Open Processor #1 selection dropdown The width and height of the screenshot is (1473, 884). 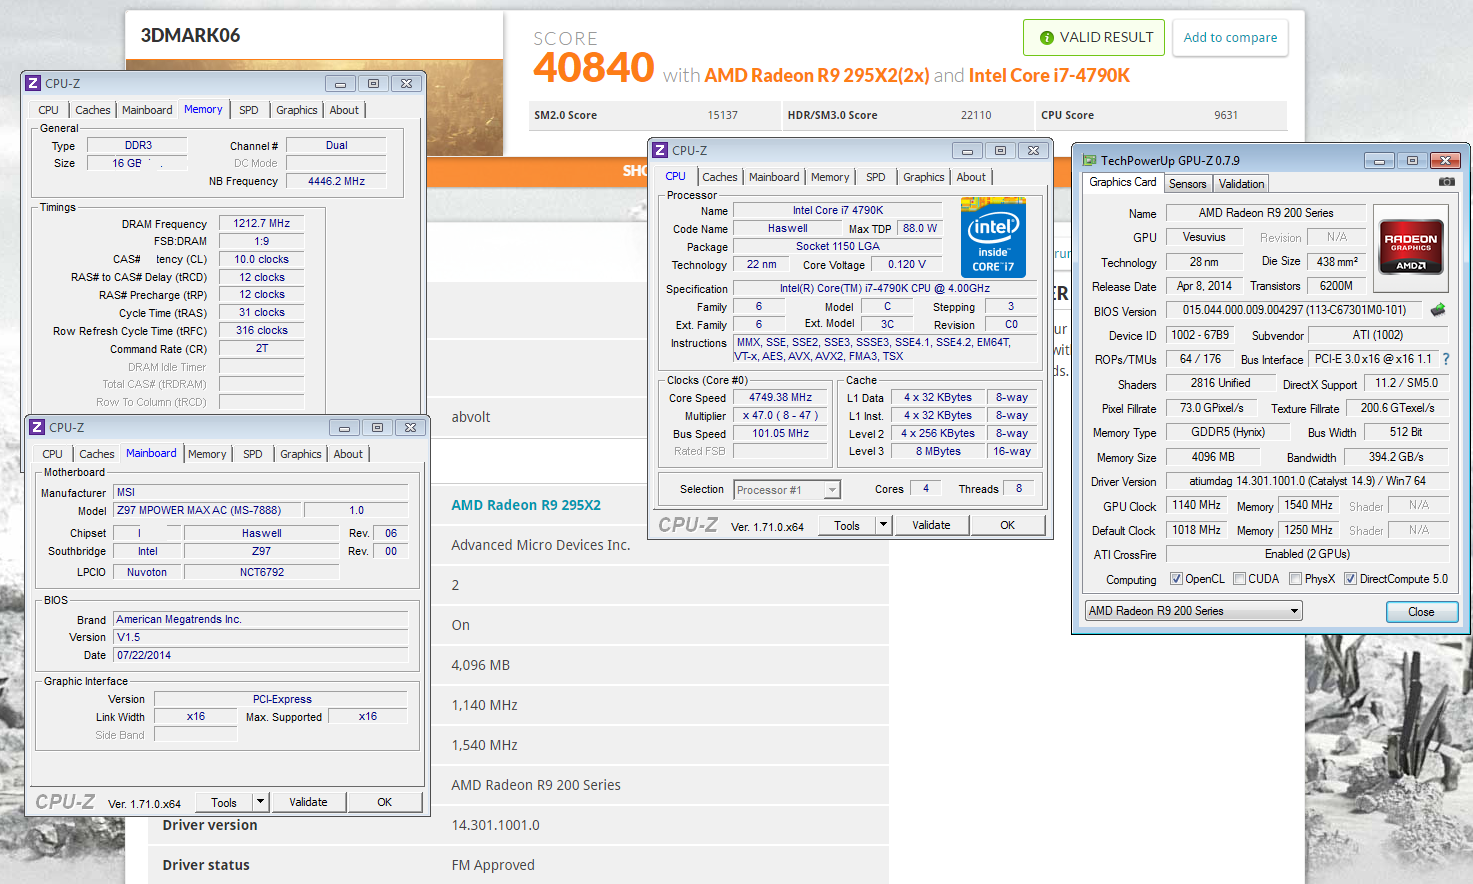click(787, 490)
